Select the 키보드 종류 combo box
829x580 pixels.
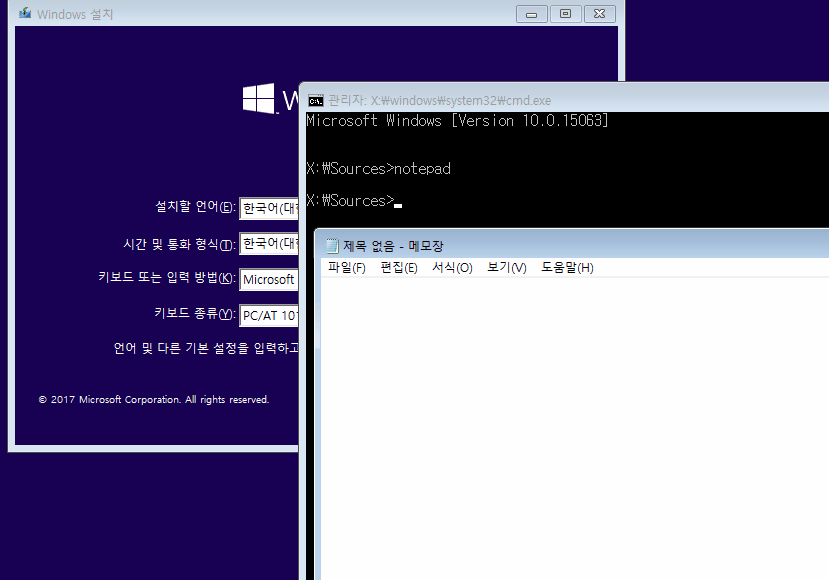click(x=270, y=316)
